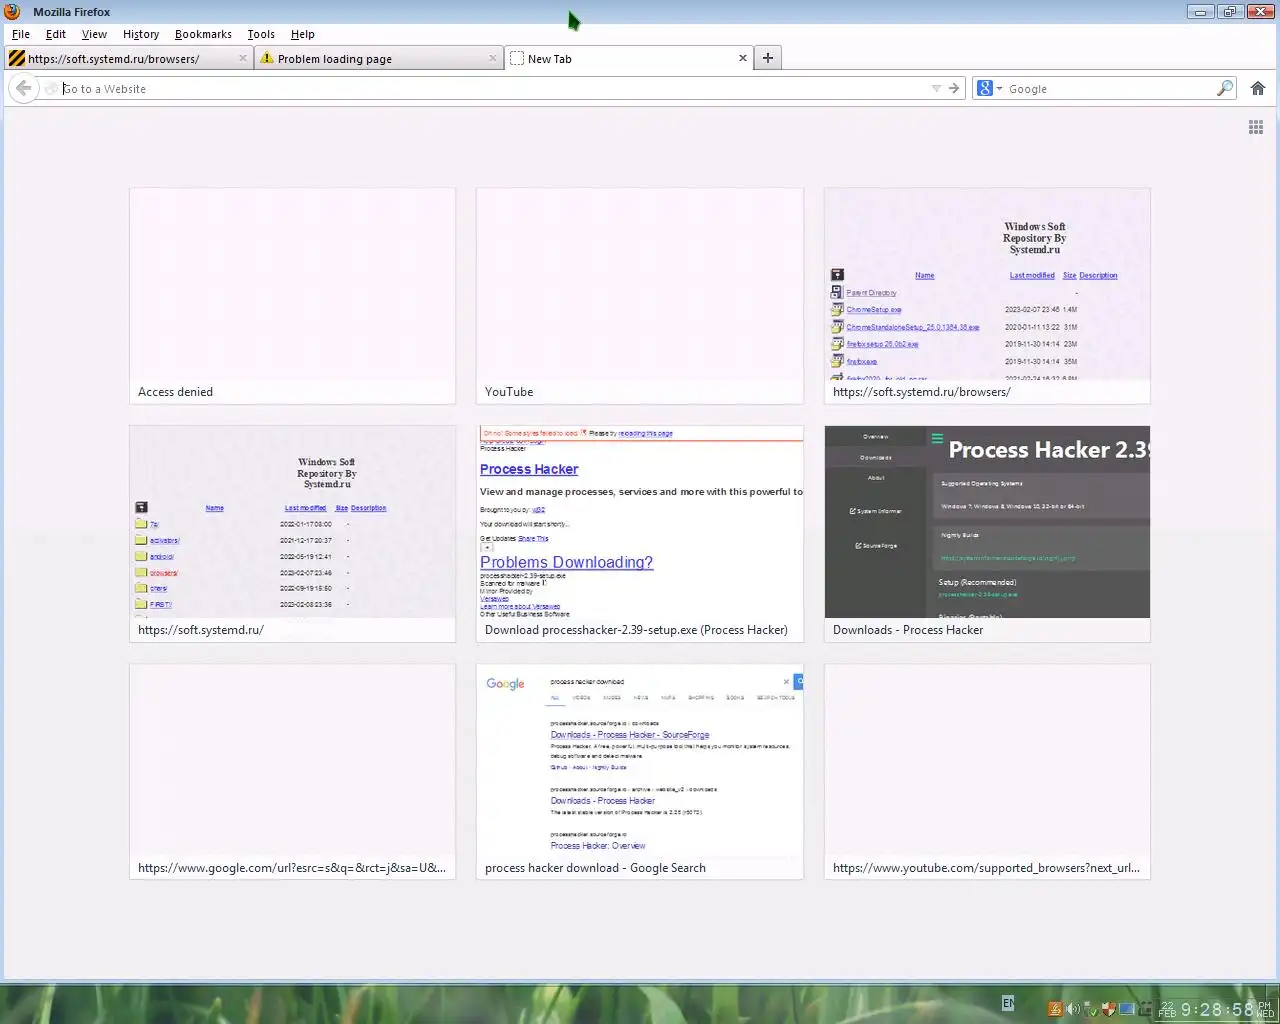Click 'Downloads - Process Hacker' caption text
The width and height of the screenshot is (1280, 1024).
908,630
